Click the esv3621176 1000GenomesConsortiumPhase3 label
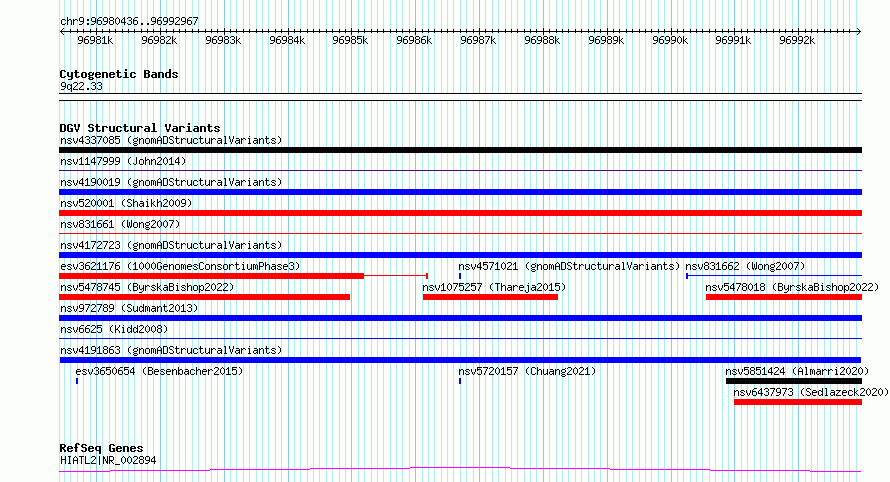This screenshot has height=482, width=890. [180, 266]
